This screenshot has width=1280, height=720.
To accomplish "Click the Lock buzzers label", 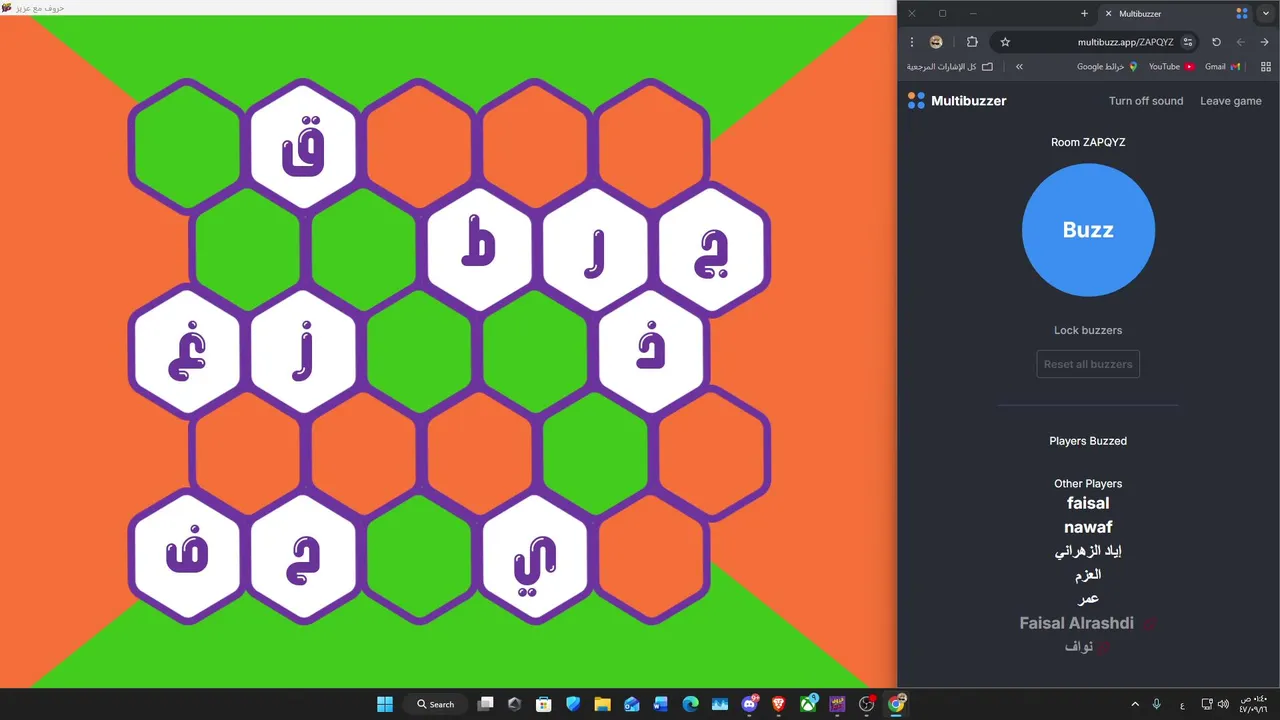I will 1088,330.
